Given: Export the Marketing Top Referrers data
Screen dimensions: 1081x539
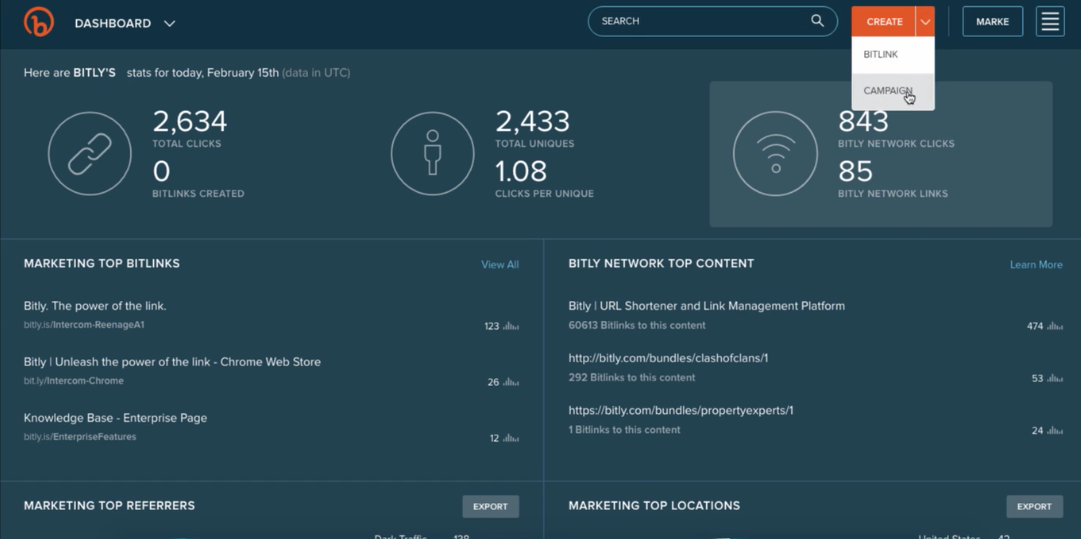Looking at the screenshot, I should 490,507.
